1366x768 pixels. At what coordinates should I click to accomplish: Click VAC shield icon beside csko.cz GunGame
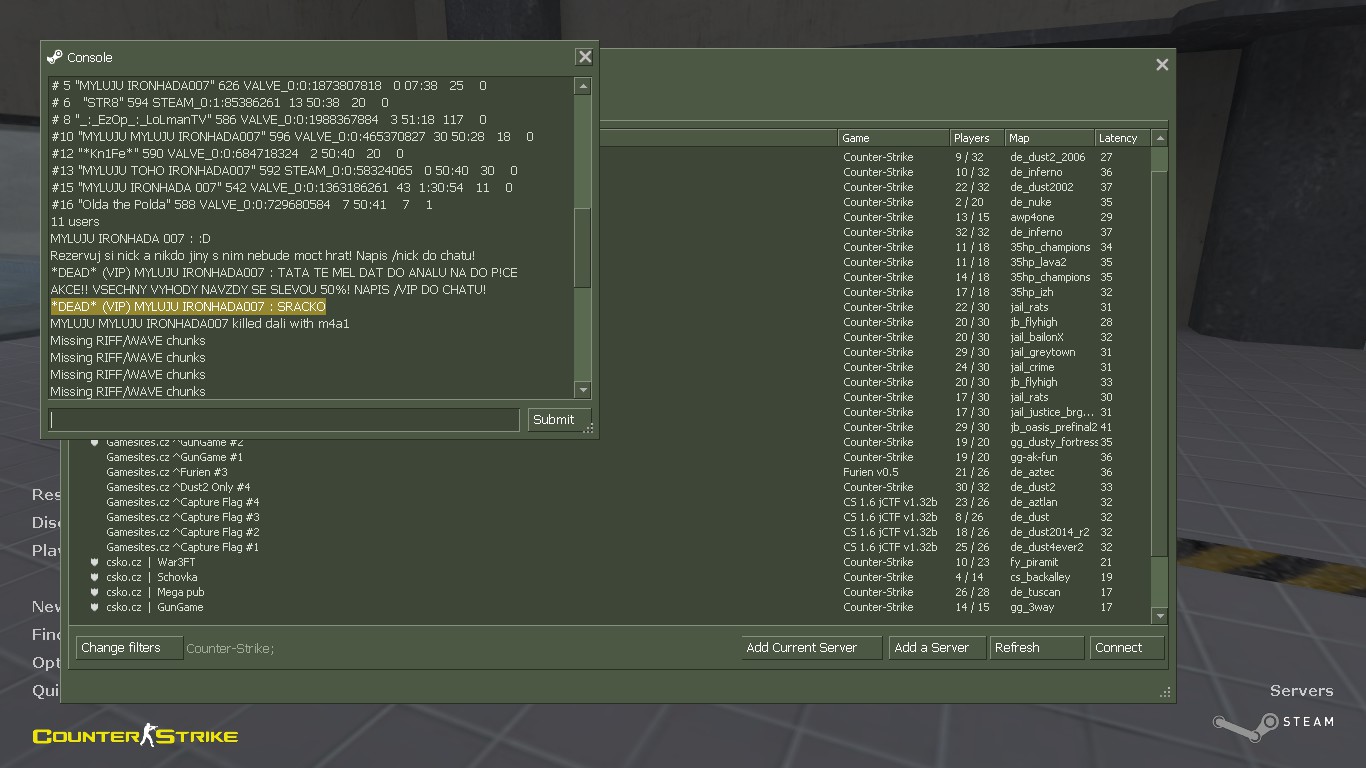[x=95, y=607]
